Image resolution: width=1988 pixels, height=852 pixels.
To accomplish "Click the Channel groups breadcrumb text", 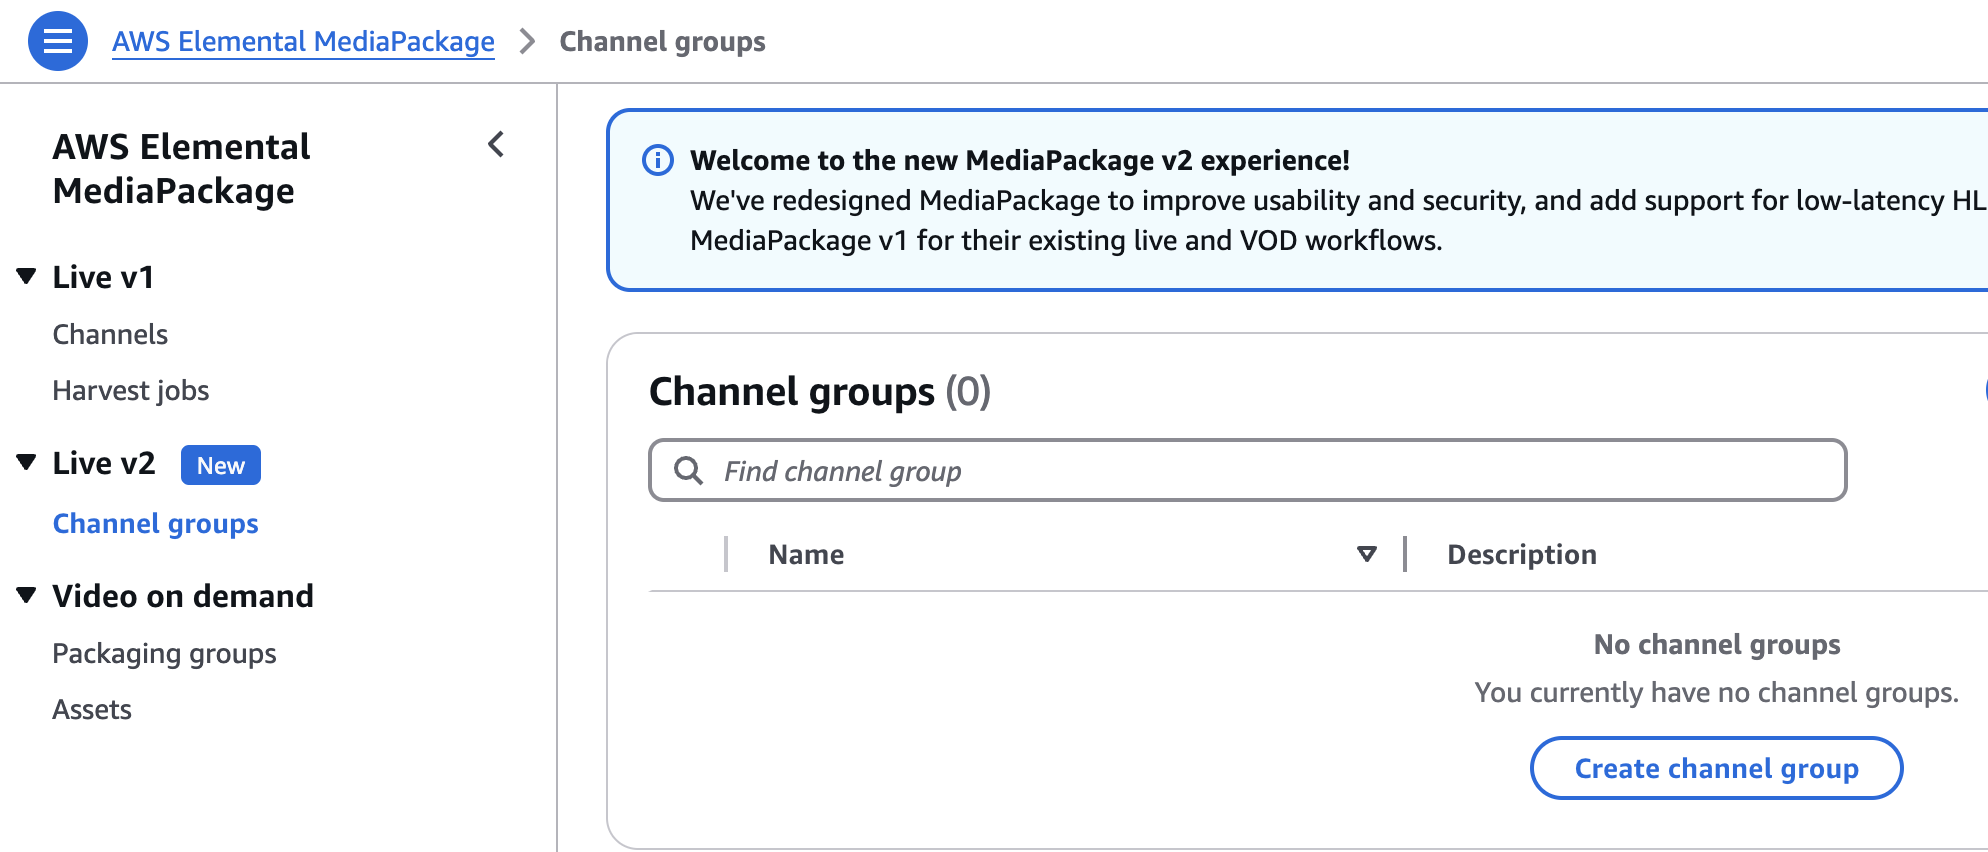I will [662, 42].
